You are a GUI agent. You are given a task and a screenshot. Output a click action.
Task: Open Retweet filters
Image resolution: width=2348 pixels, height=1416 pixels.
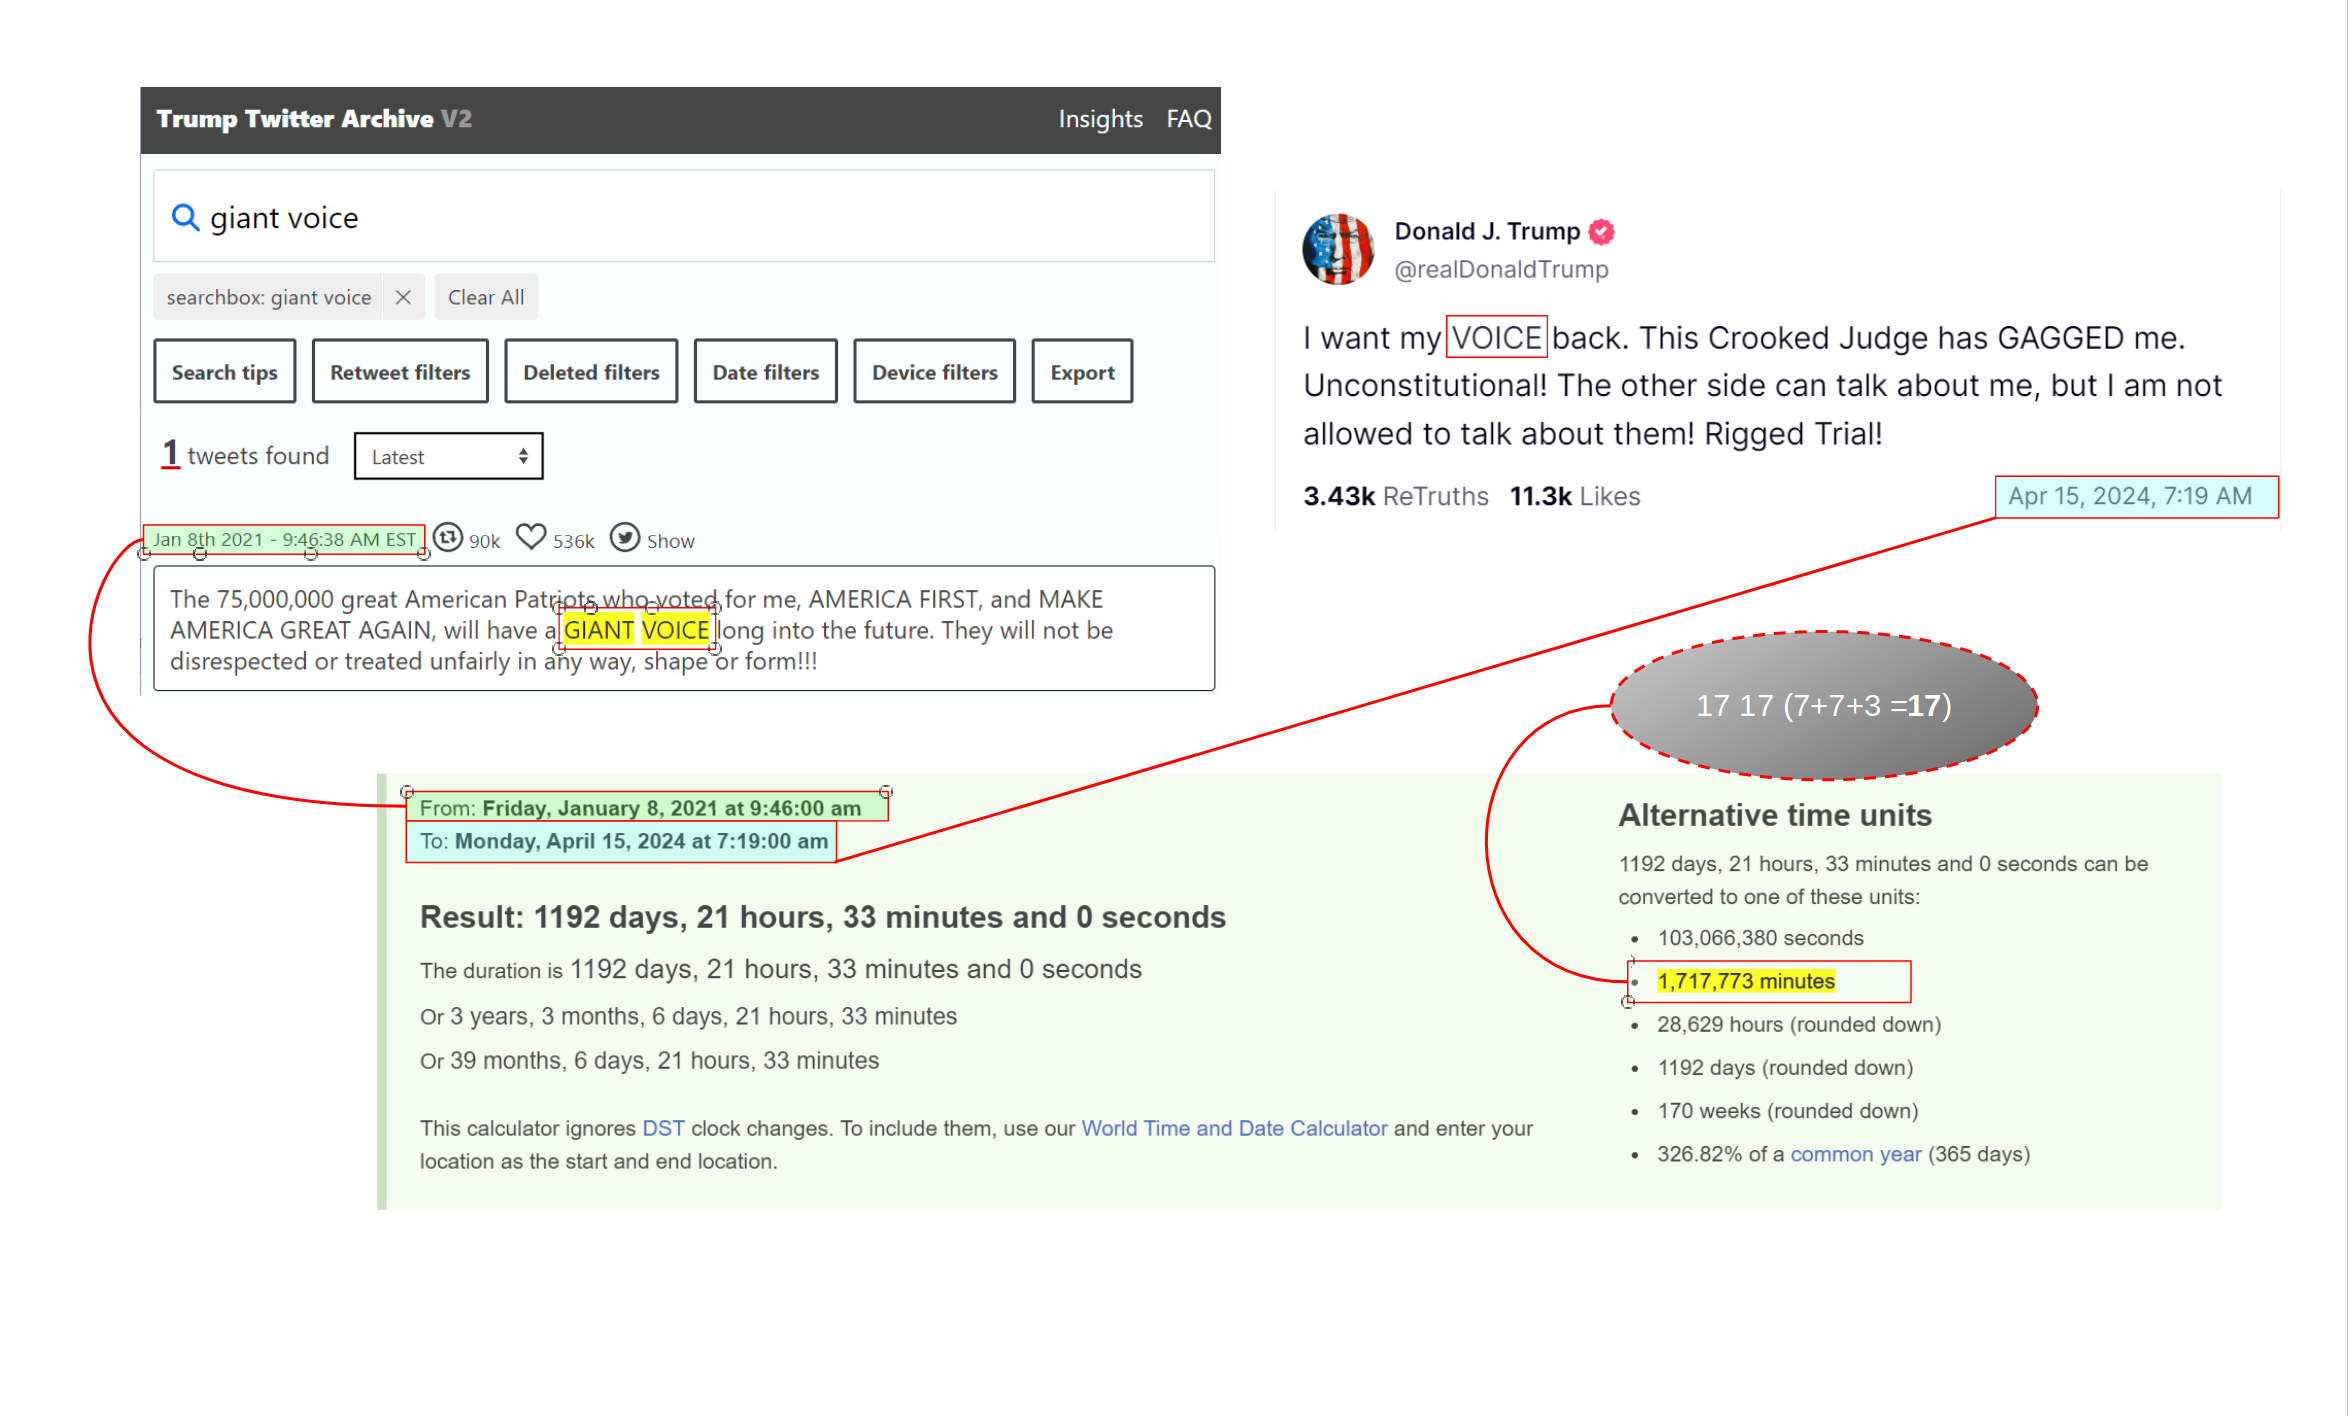[400, 372]
